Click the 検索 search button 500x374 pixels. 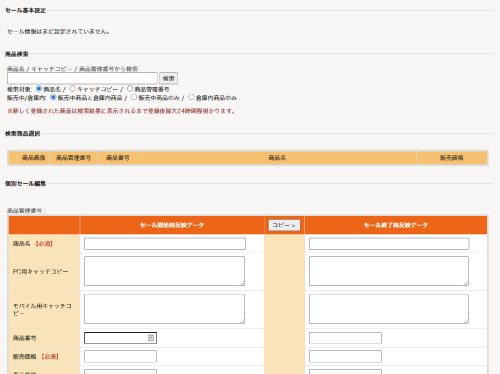(168, 78)
